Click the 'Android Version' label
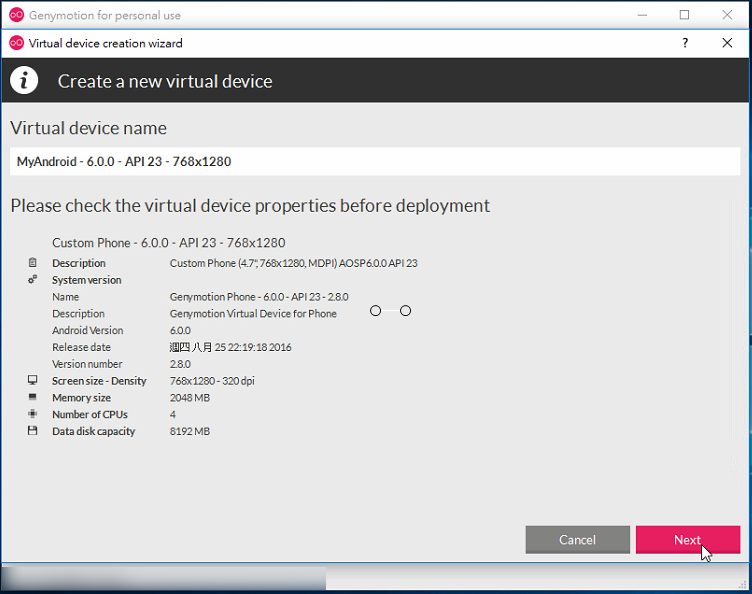Image resolution: width=752 pixels, height=594 pixels. (88, 331)
